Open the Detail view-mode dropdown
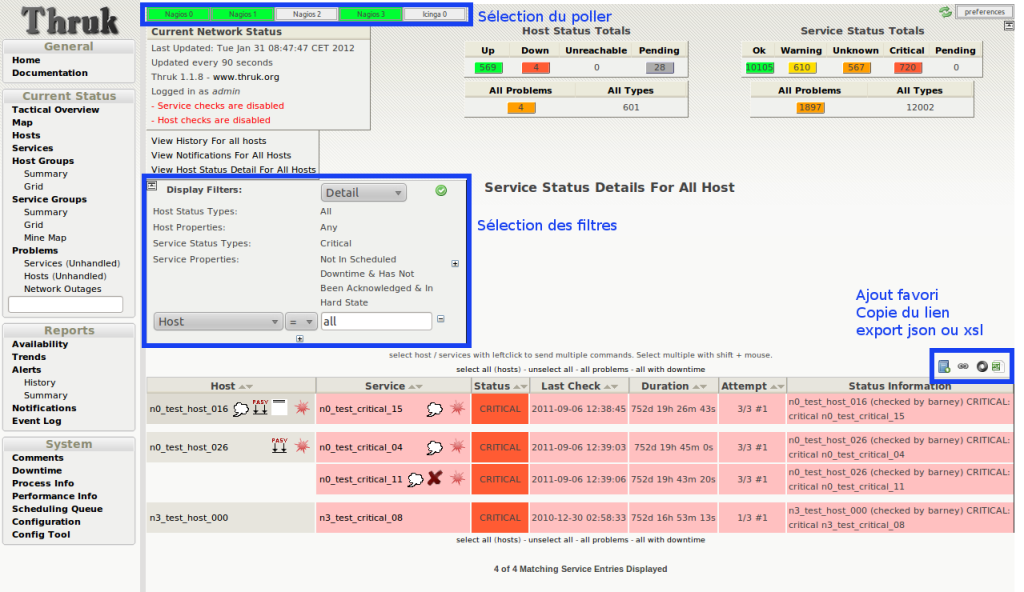This screenshot has height=592, width=1024. 363,193
